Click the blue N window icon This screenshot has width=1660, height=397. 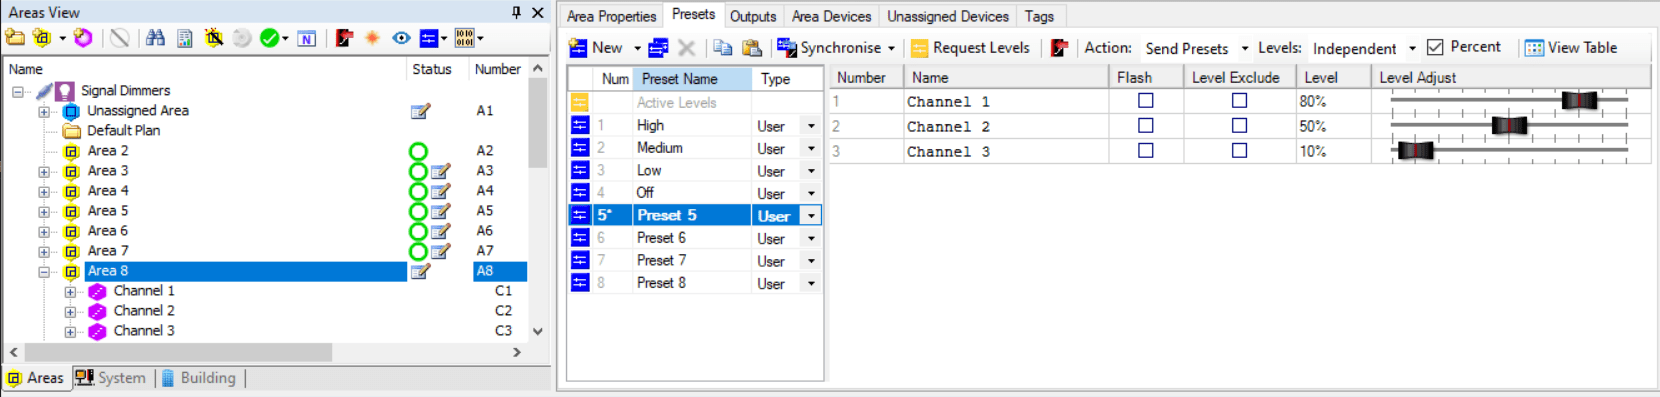[307, 38]
